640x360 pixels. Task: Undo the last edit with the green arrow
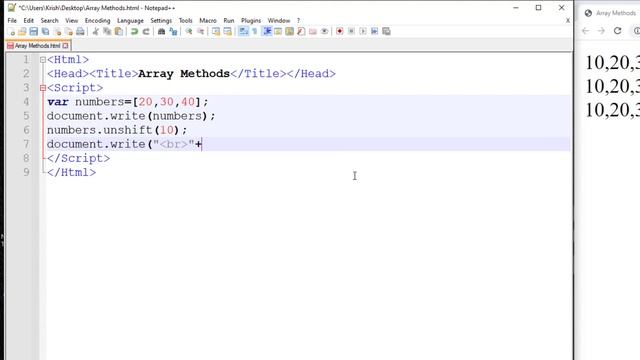point(134,31)
